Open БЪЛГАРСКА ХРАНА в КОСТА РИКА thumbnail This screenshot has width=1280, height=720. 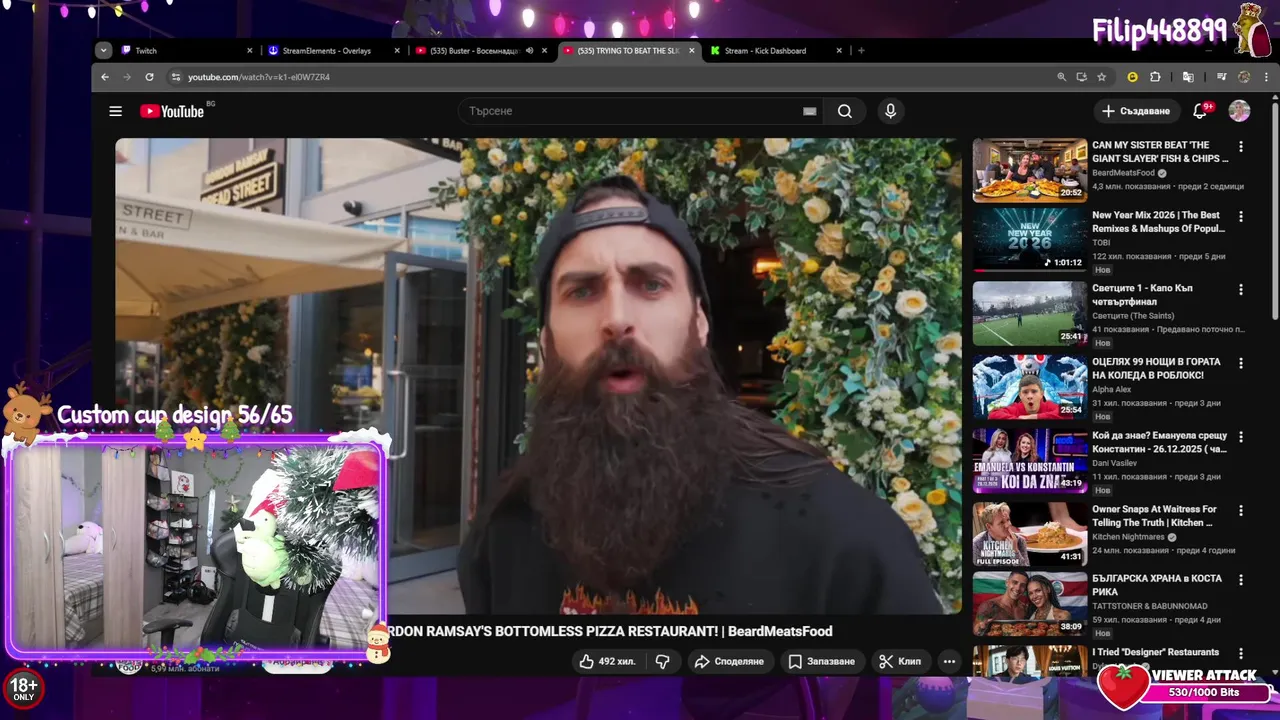click(1030, 604)
